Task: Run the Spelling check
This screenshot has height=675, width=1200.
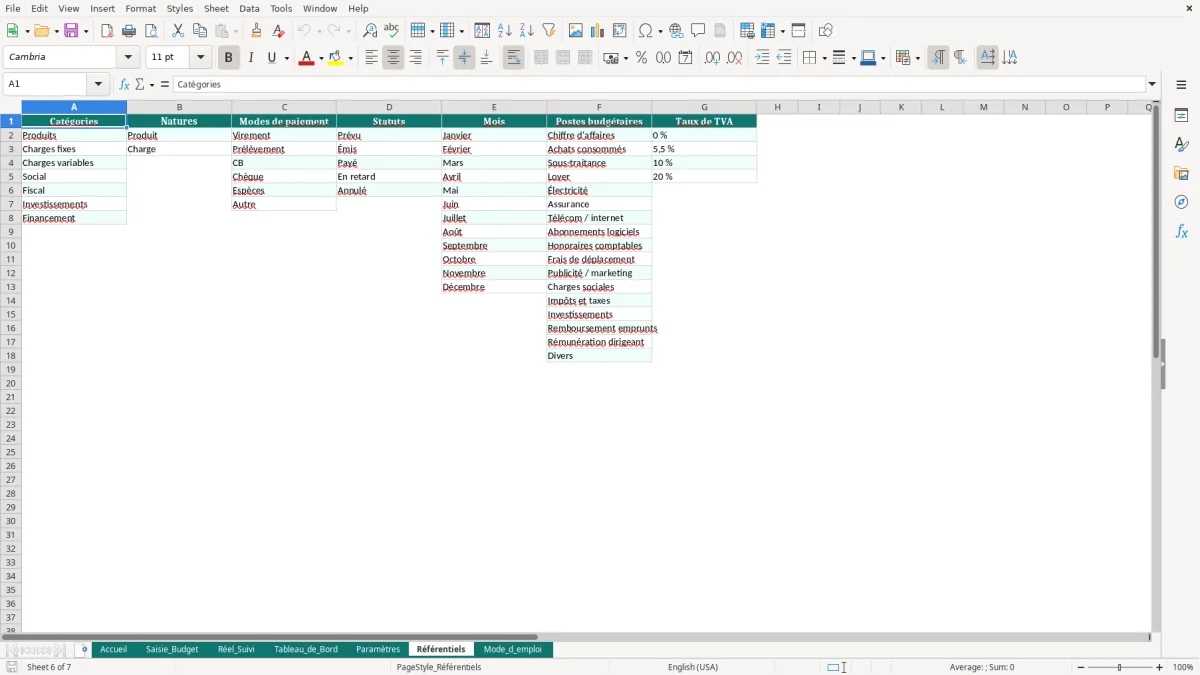Action: coord(392,31)
